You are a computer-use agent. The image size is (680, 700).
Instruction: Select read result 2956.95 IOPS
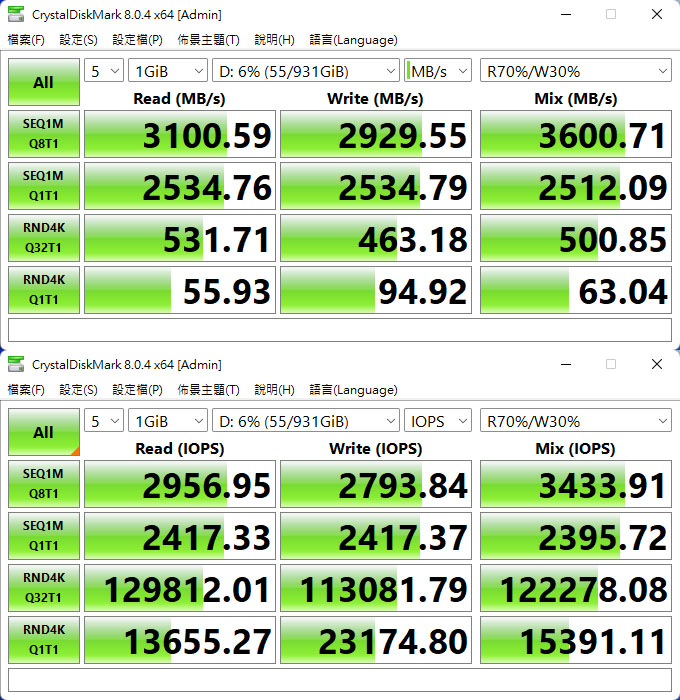click(x=180, y=484)
